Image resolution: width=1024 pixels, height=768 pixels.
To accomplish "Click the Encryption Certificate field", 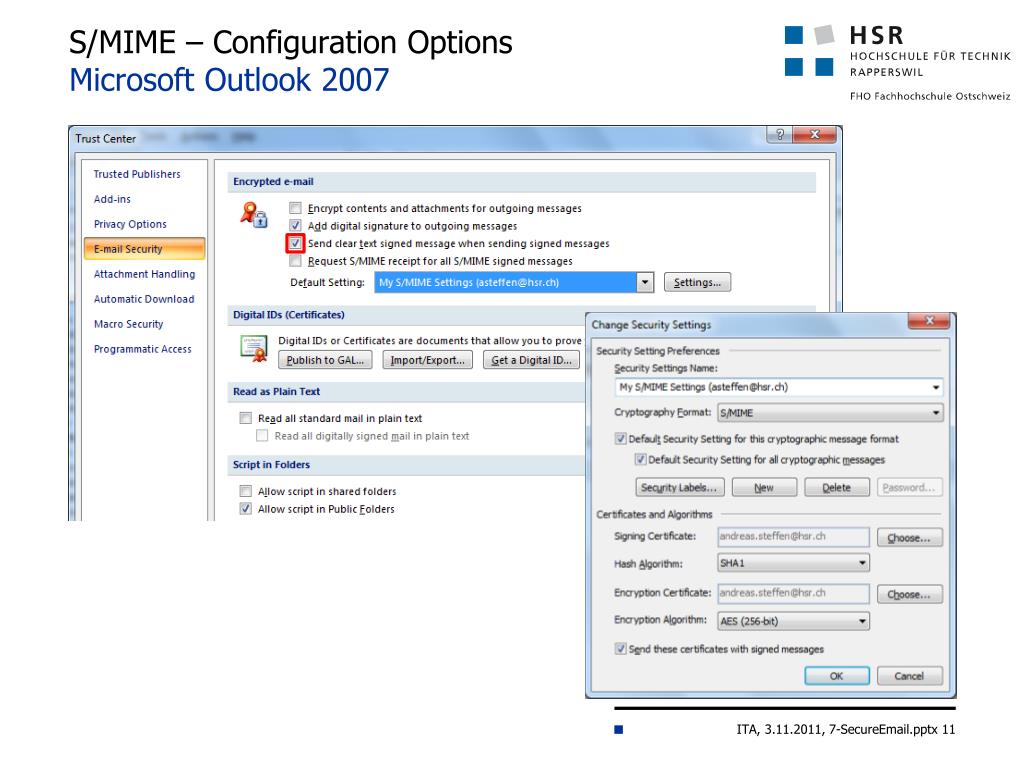I will (x=793, y=593).
